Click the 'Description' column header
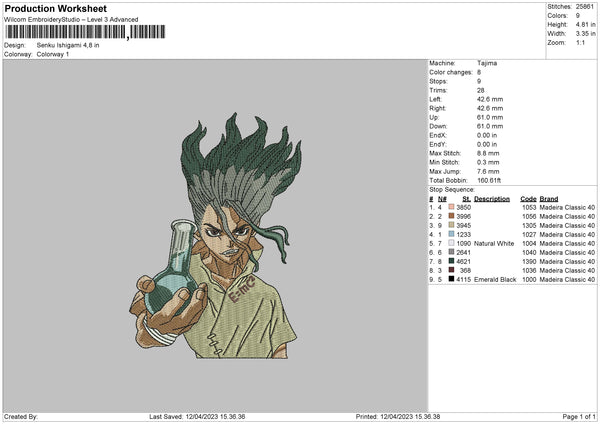The height and width of the screenshot is (424, 600). click(492, 199)
